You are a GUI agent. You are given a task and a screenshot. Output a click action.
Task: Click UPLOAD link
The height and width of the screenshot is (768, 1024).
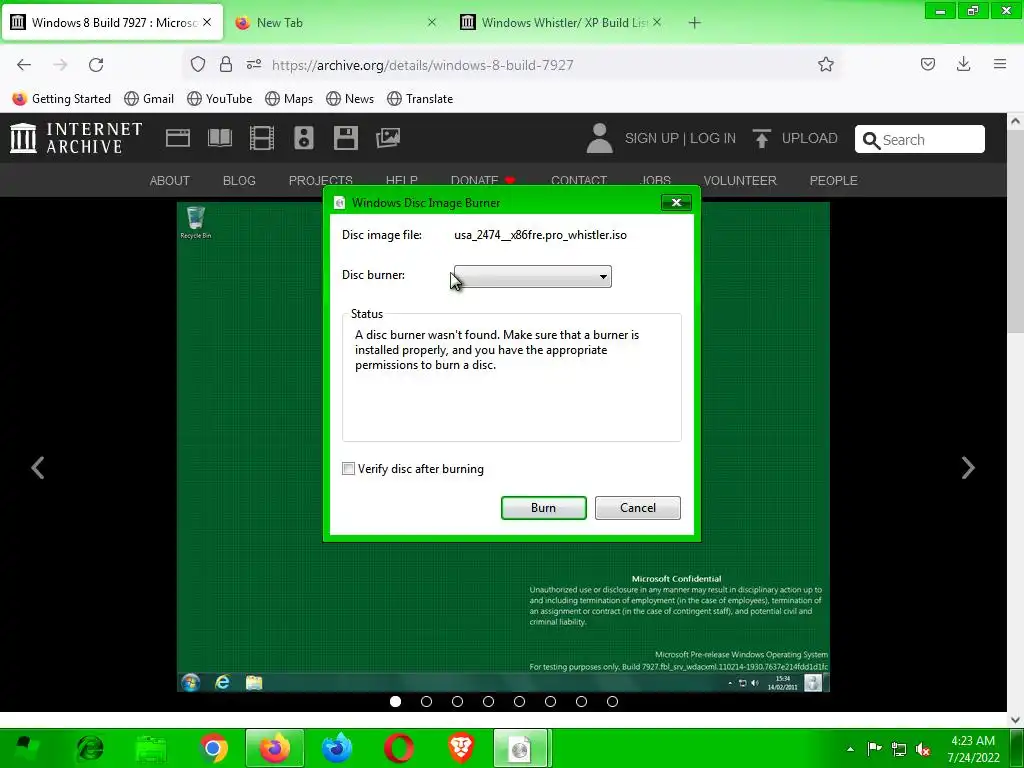pyautogui.click(x=809, y=138)
